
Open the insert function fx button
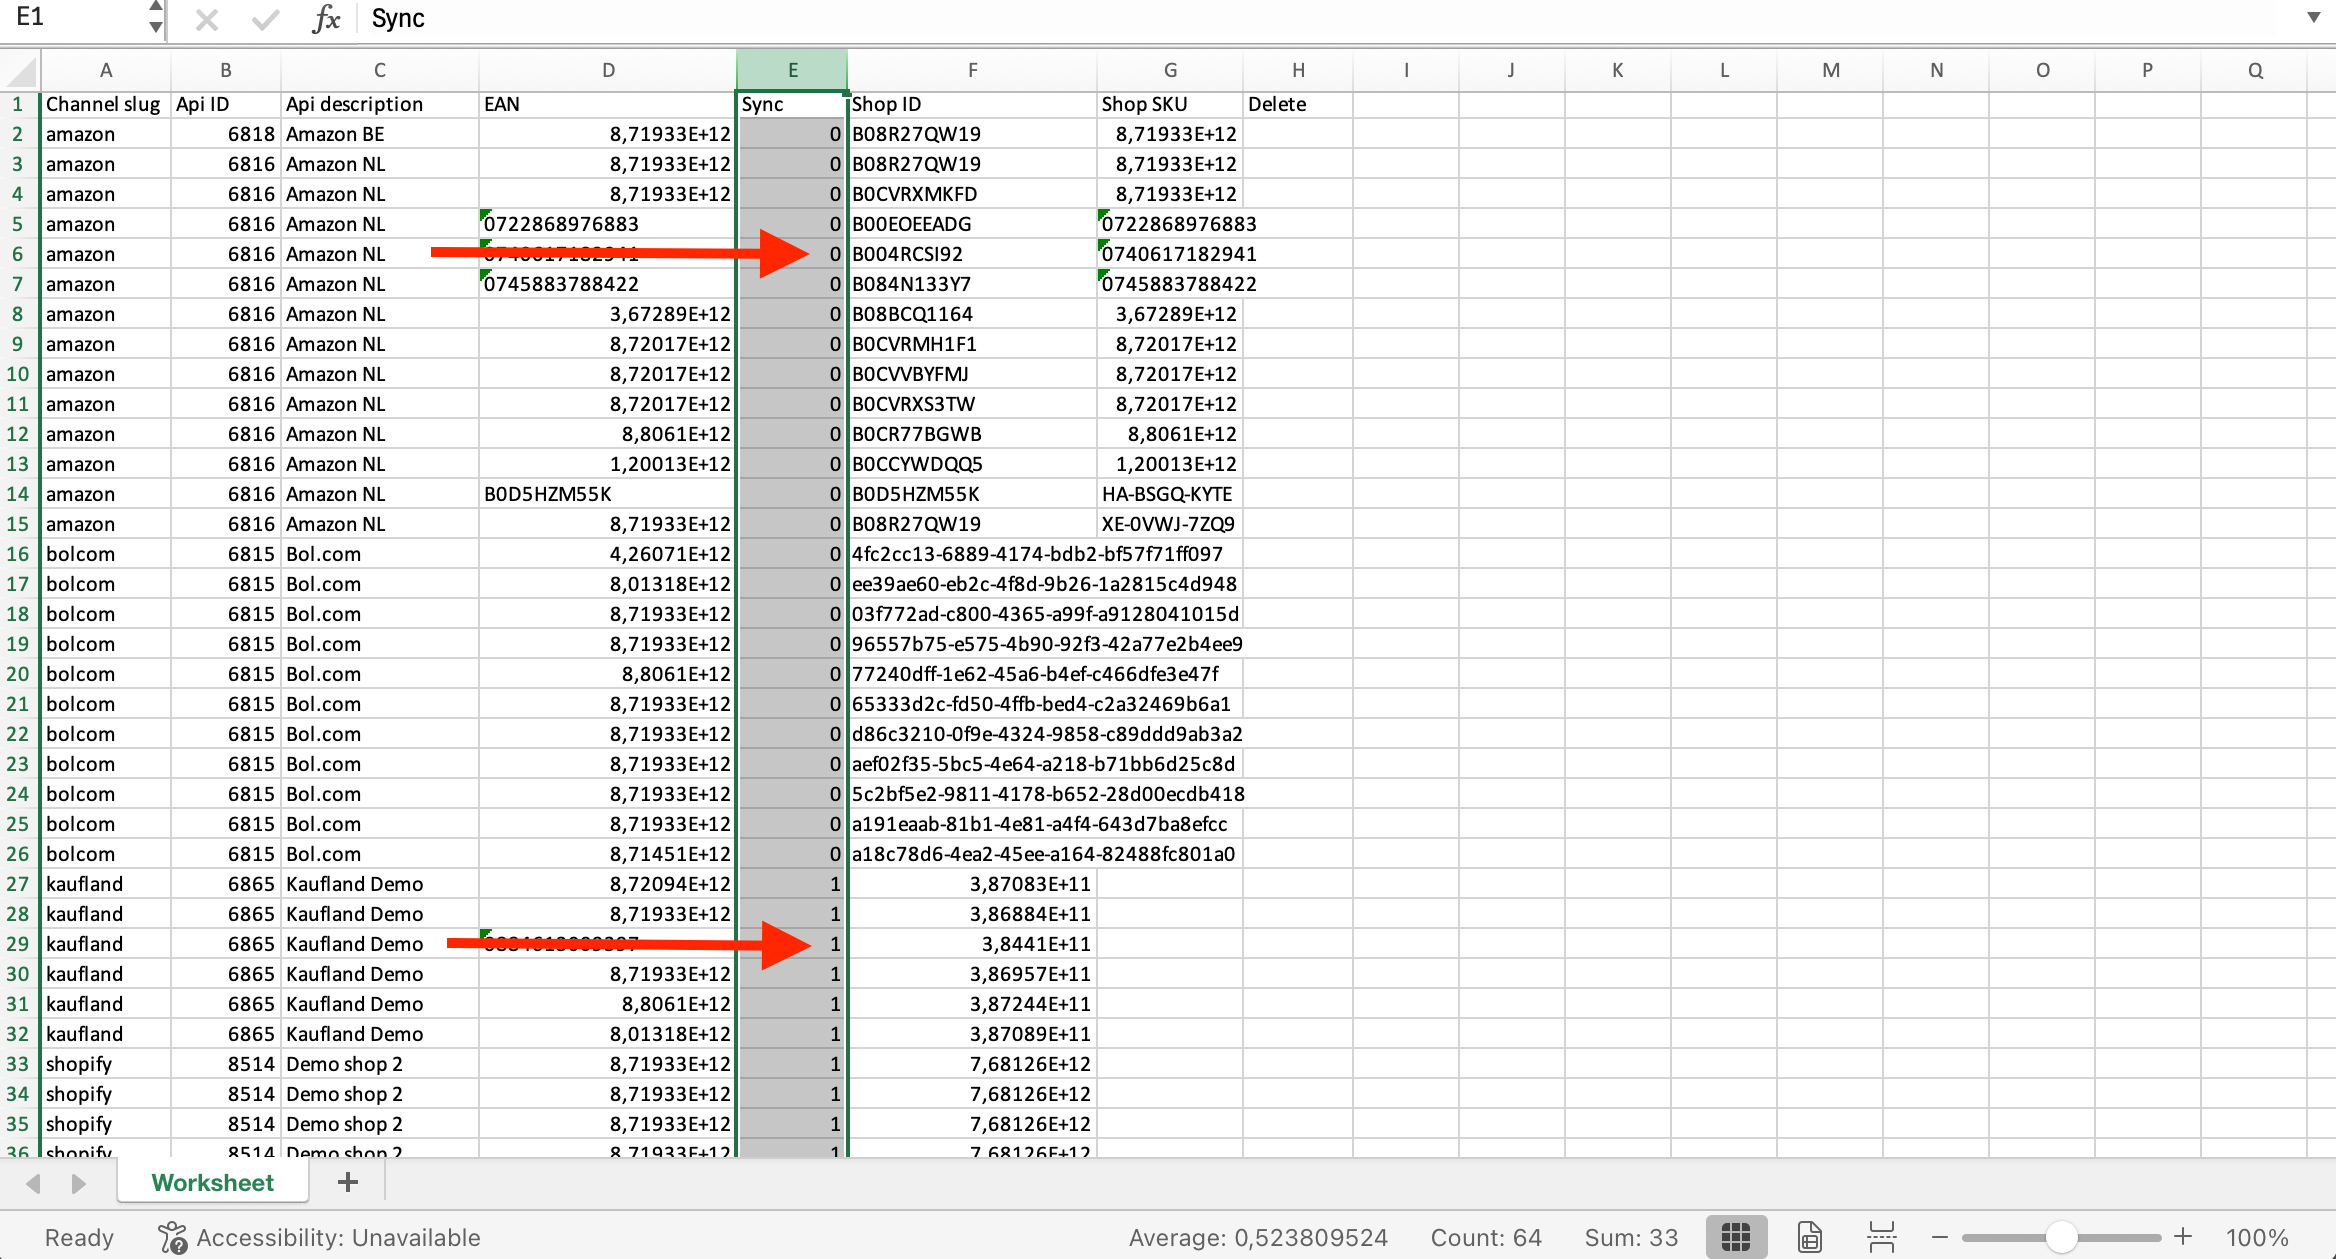(326, 19)
